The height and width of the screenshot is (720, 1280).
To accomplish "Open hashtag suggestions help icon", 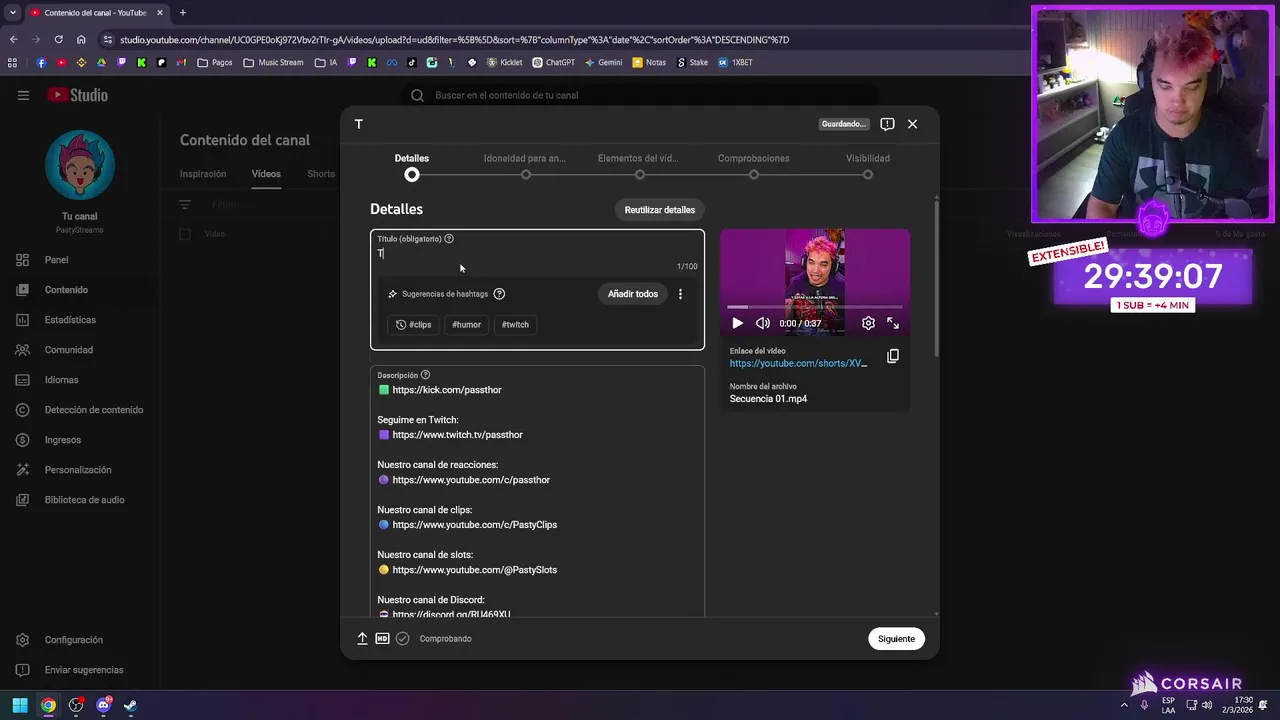I will click(499, 294).
